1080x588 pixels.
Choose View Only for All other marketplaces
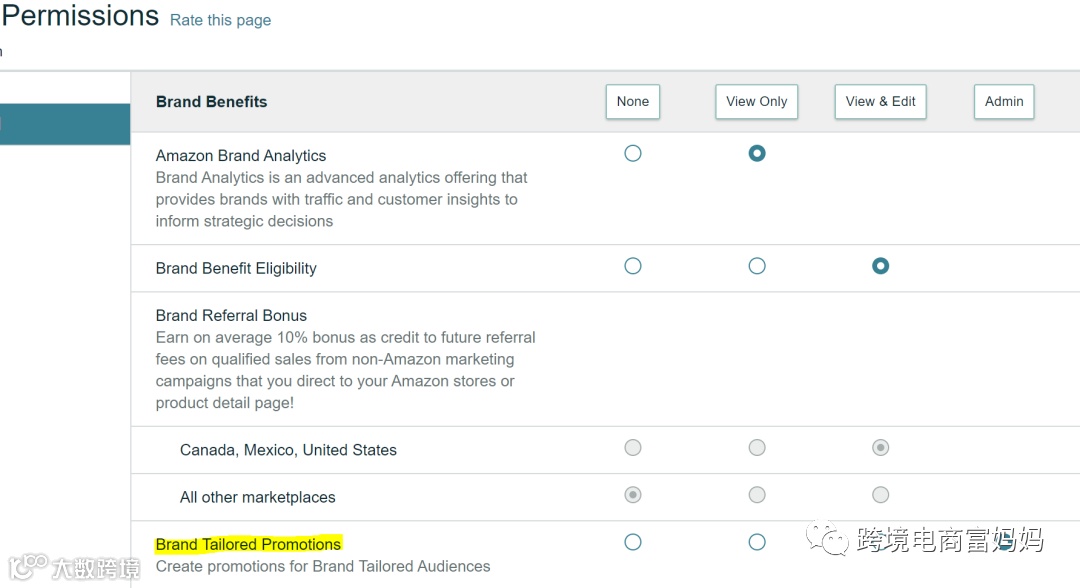757,495
